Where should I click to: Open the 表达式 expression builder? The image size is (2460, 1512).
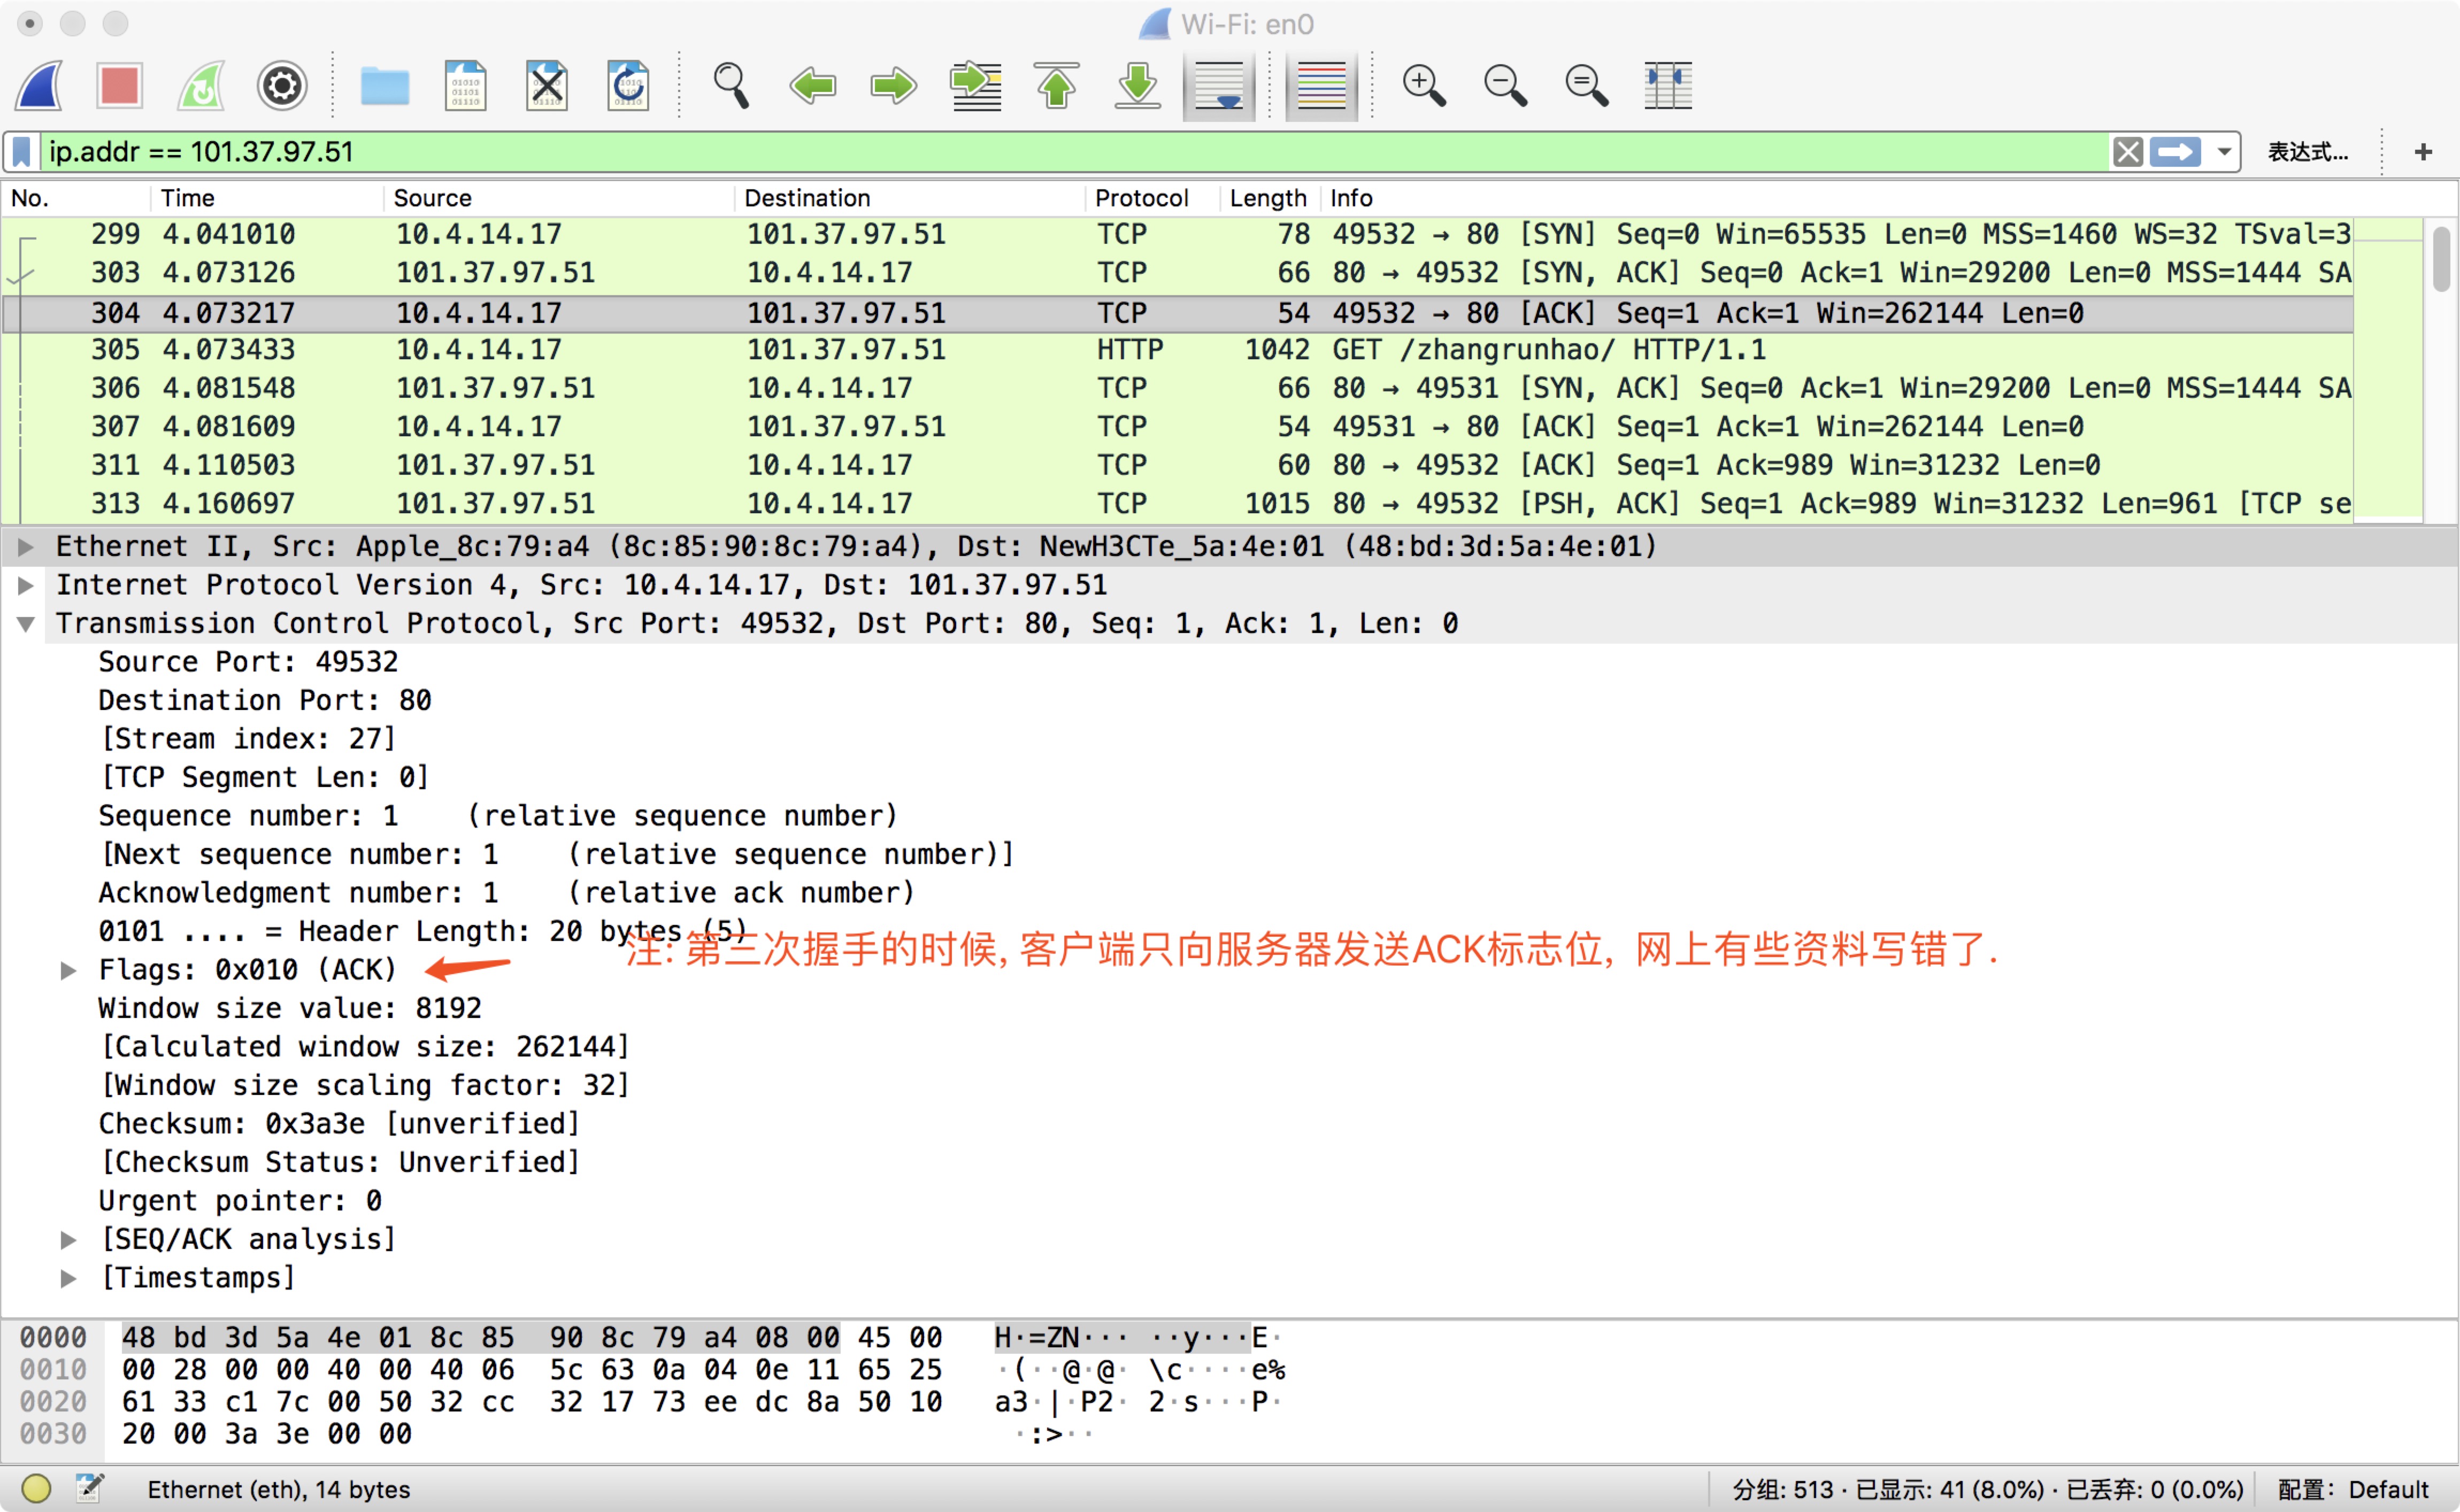point(2308,152)
